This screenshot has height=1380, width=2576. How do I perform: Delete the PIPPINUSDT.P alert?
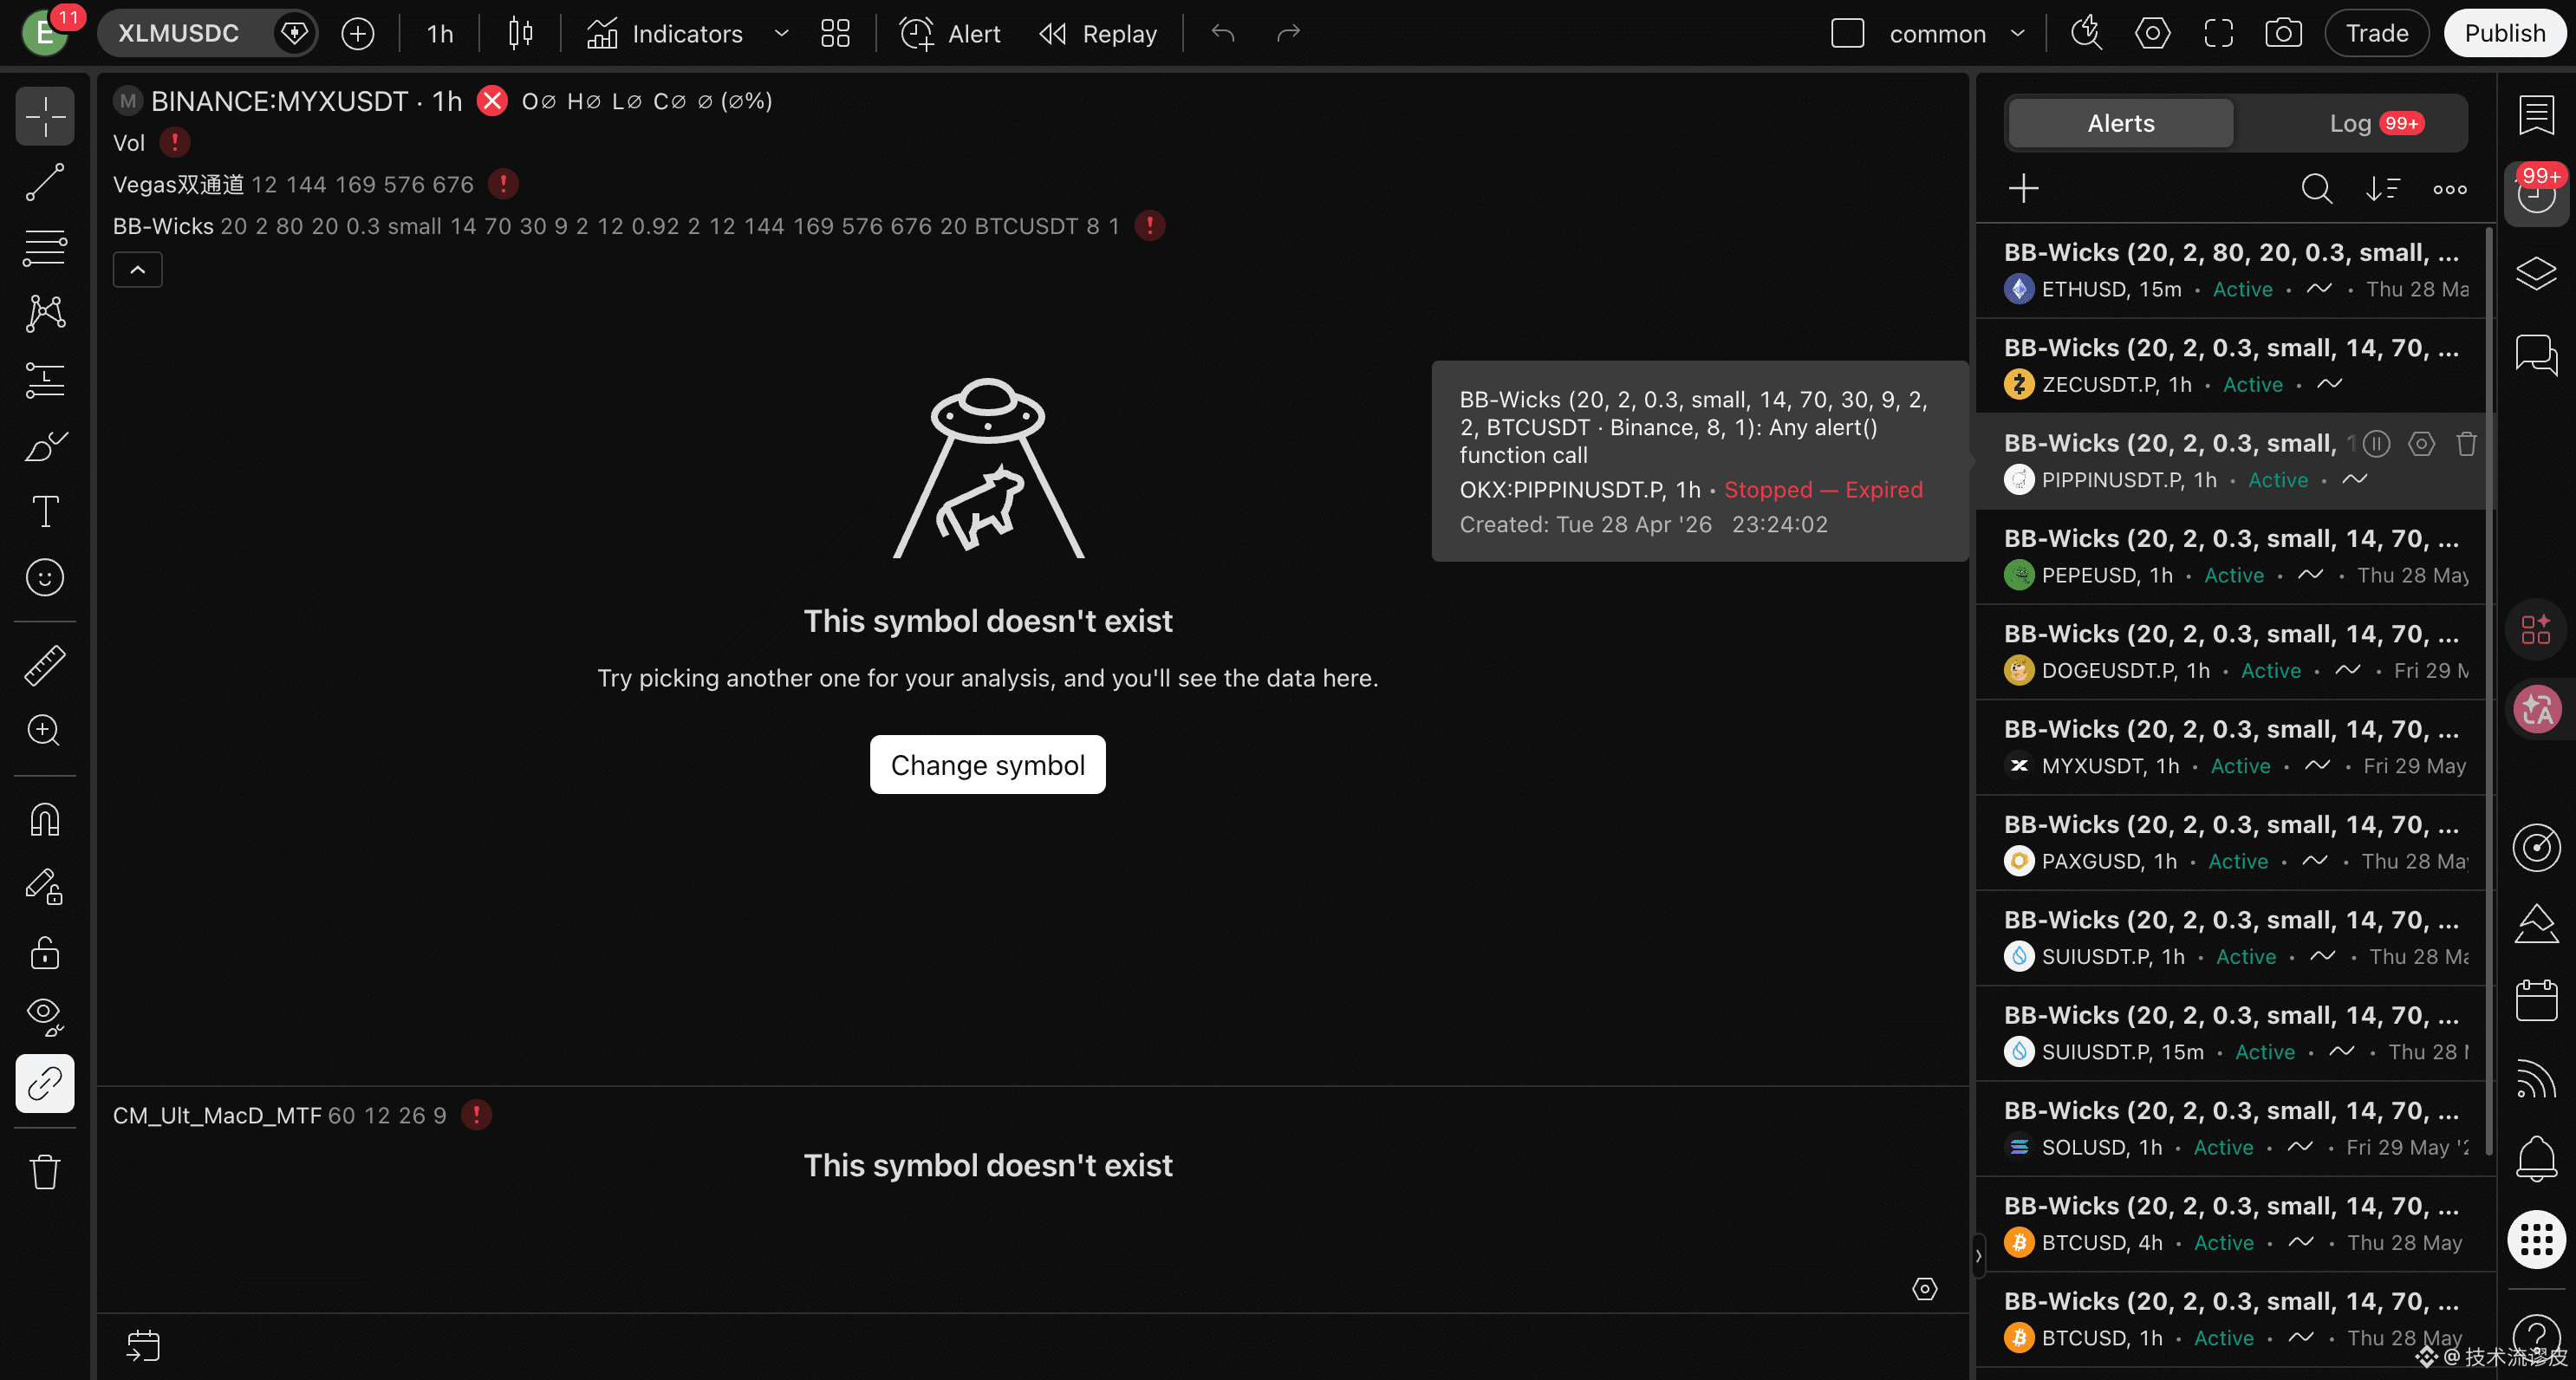pyautogui.click(x=2466, y=443)
